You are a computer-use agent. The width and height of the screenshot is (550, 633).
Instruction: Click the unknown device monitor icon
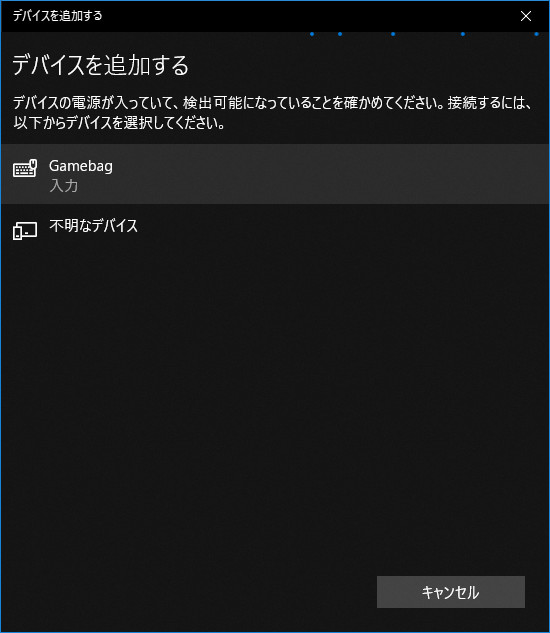25,231
